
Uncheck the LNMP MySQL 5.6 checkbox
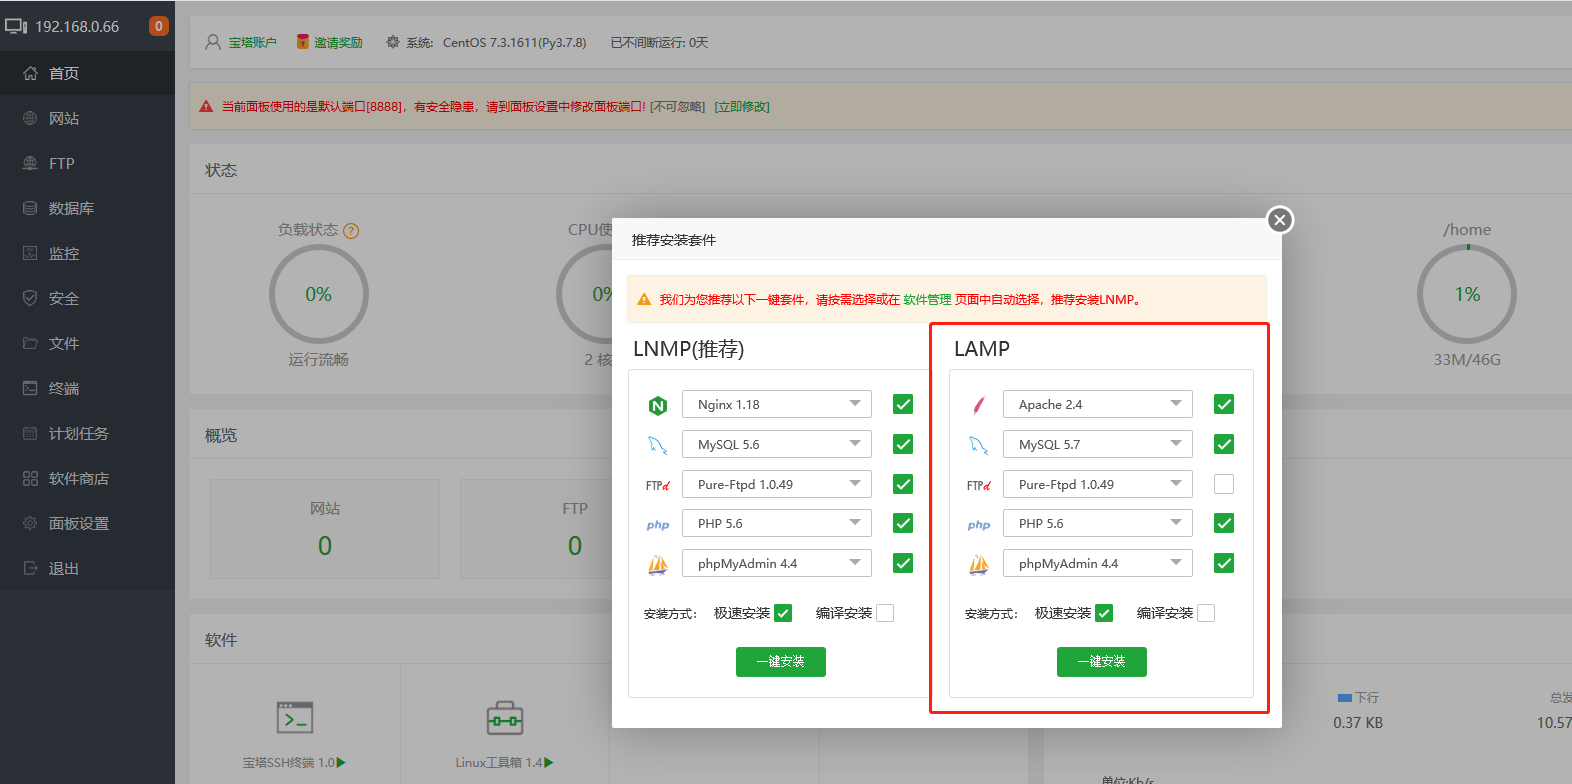tap(903, 444)
